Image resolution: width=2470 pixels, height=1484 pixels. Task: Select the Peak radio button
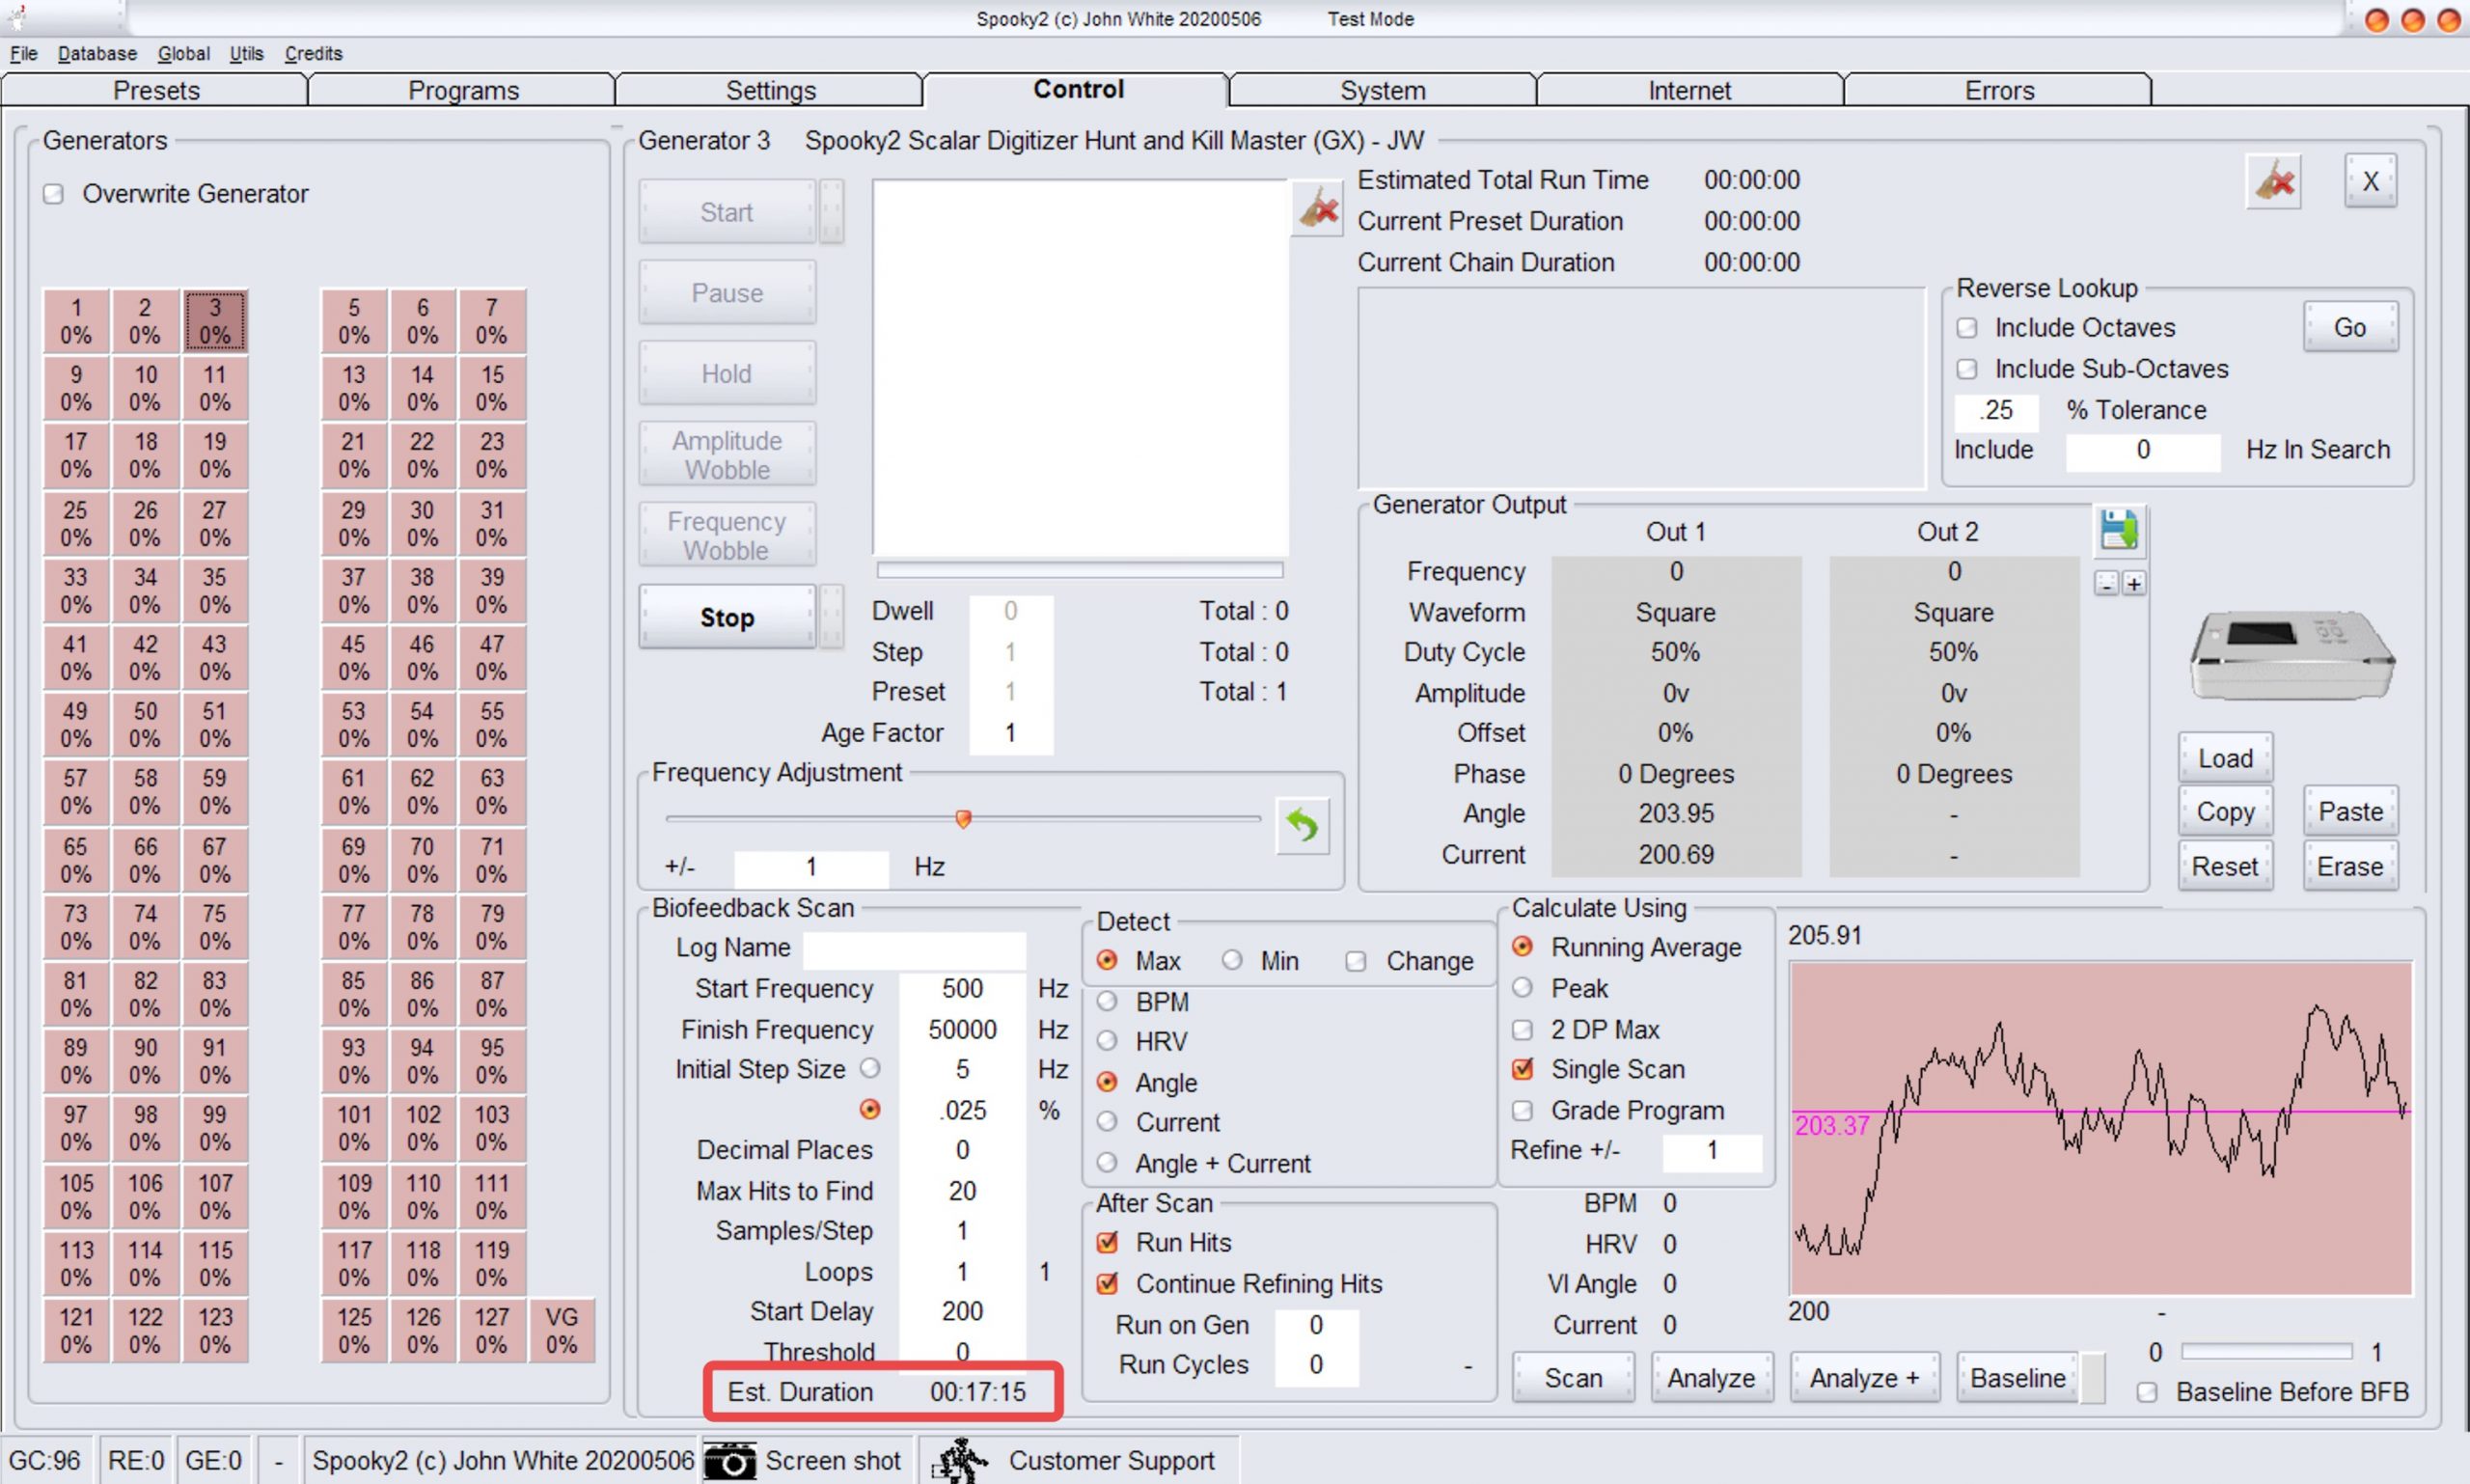[1522, 988]
